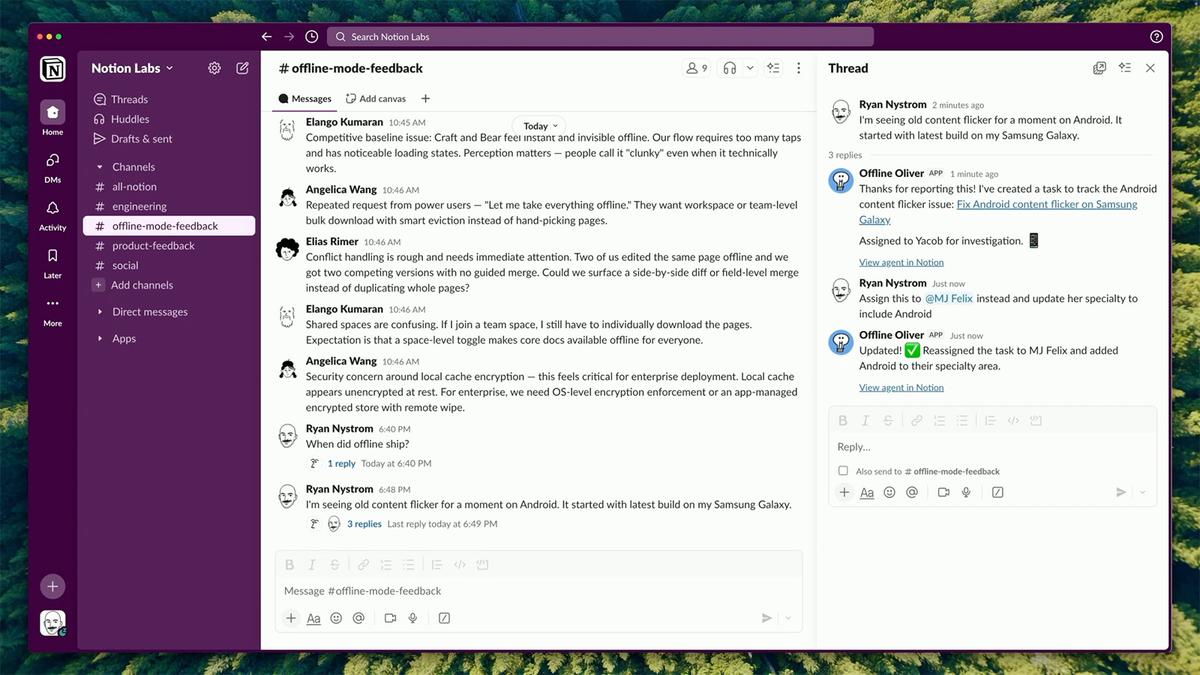The width and height of the screenshot is (1200, 675).
Task: Open first View agent in Notion link
Action: (x=901, y=263)
